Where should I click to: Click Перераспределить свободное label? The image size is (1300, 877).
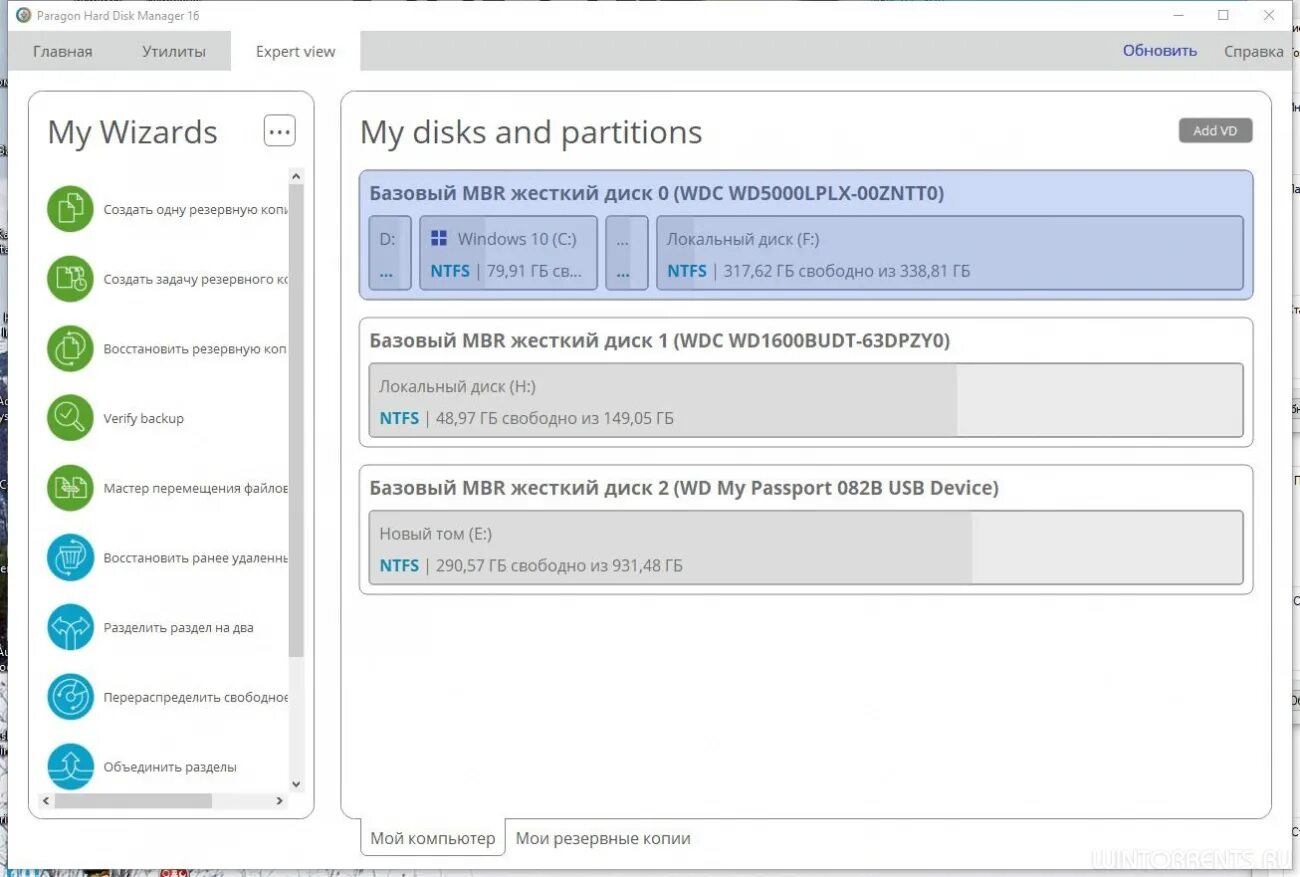196,697
